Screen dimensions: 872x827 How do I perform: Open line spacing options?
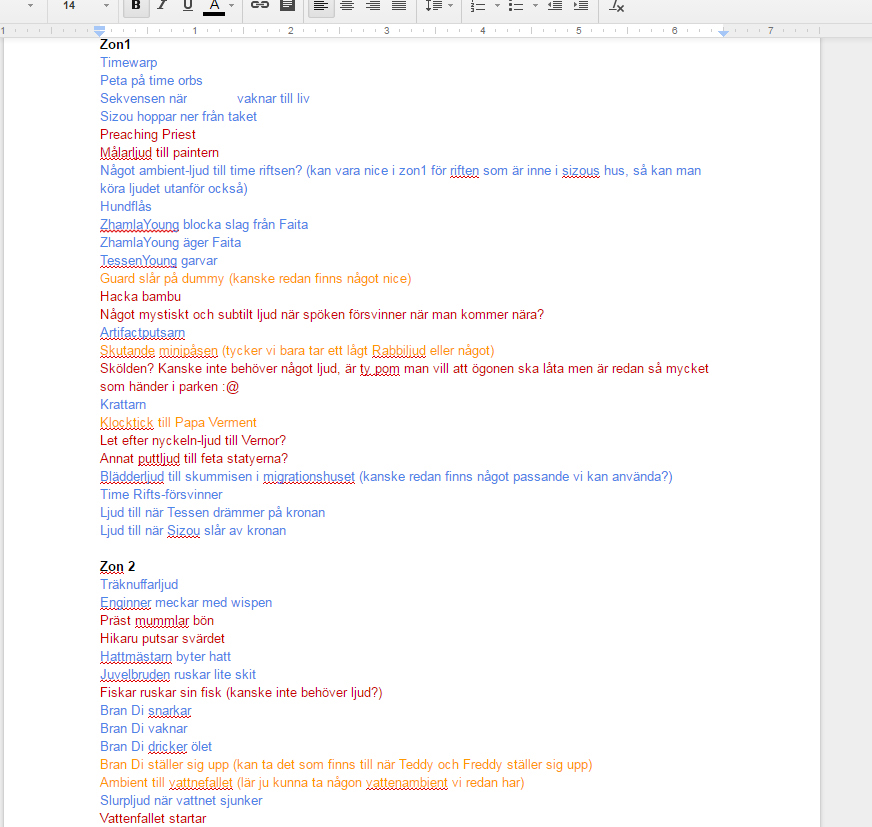[x=433, y=6]
